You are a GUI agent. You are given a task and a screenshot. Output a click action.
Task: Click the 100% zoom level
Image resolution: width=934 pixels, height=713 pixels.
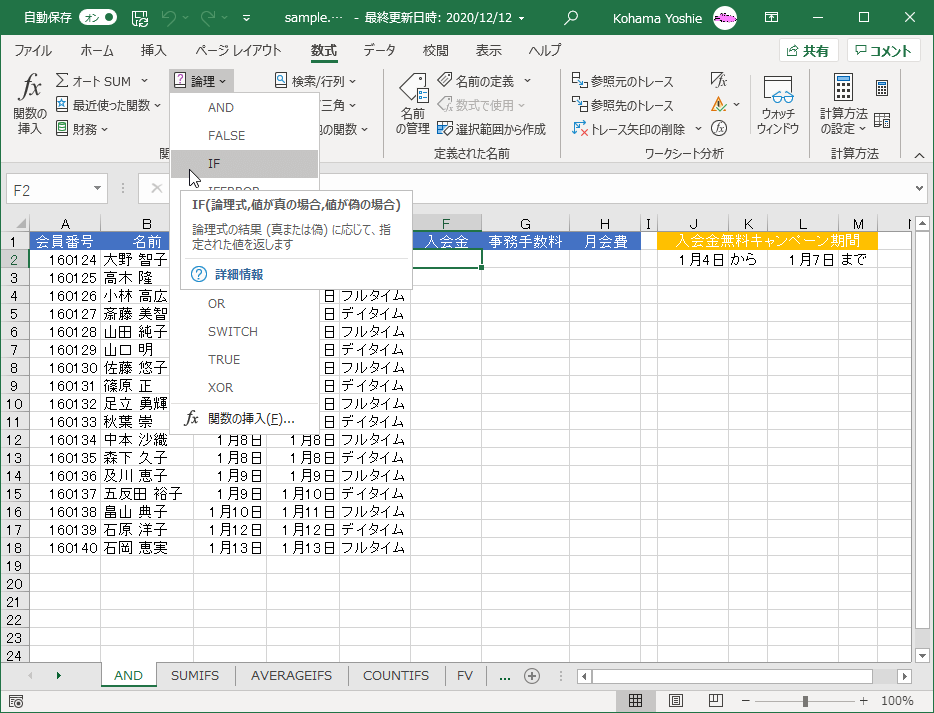pos(897,701)
